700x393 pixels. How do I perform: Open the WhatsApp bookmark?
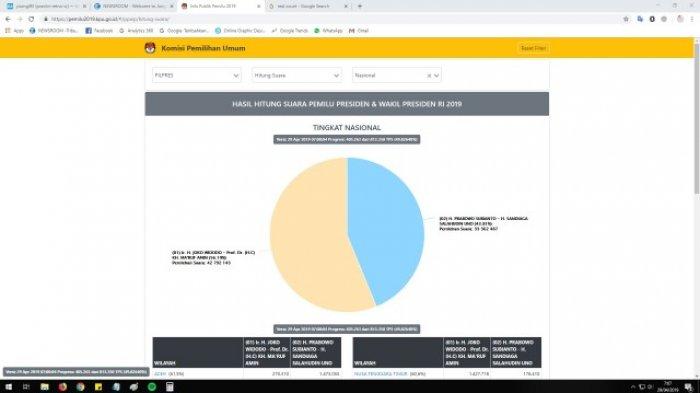pos(328,31)
